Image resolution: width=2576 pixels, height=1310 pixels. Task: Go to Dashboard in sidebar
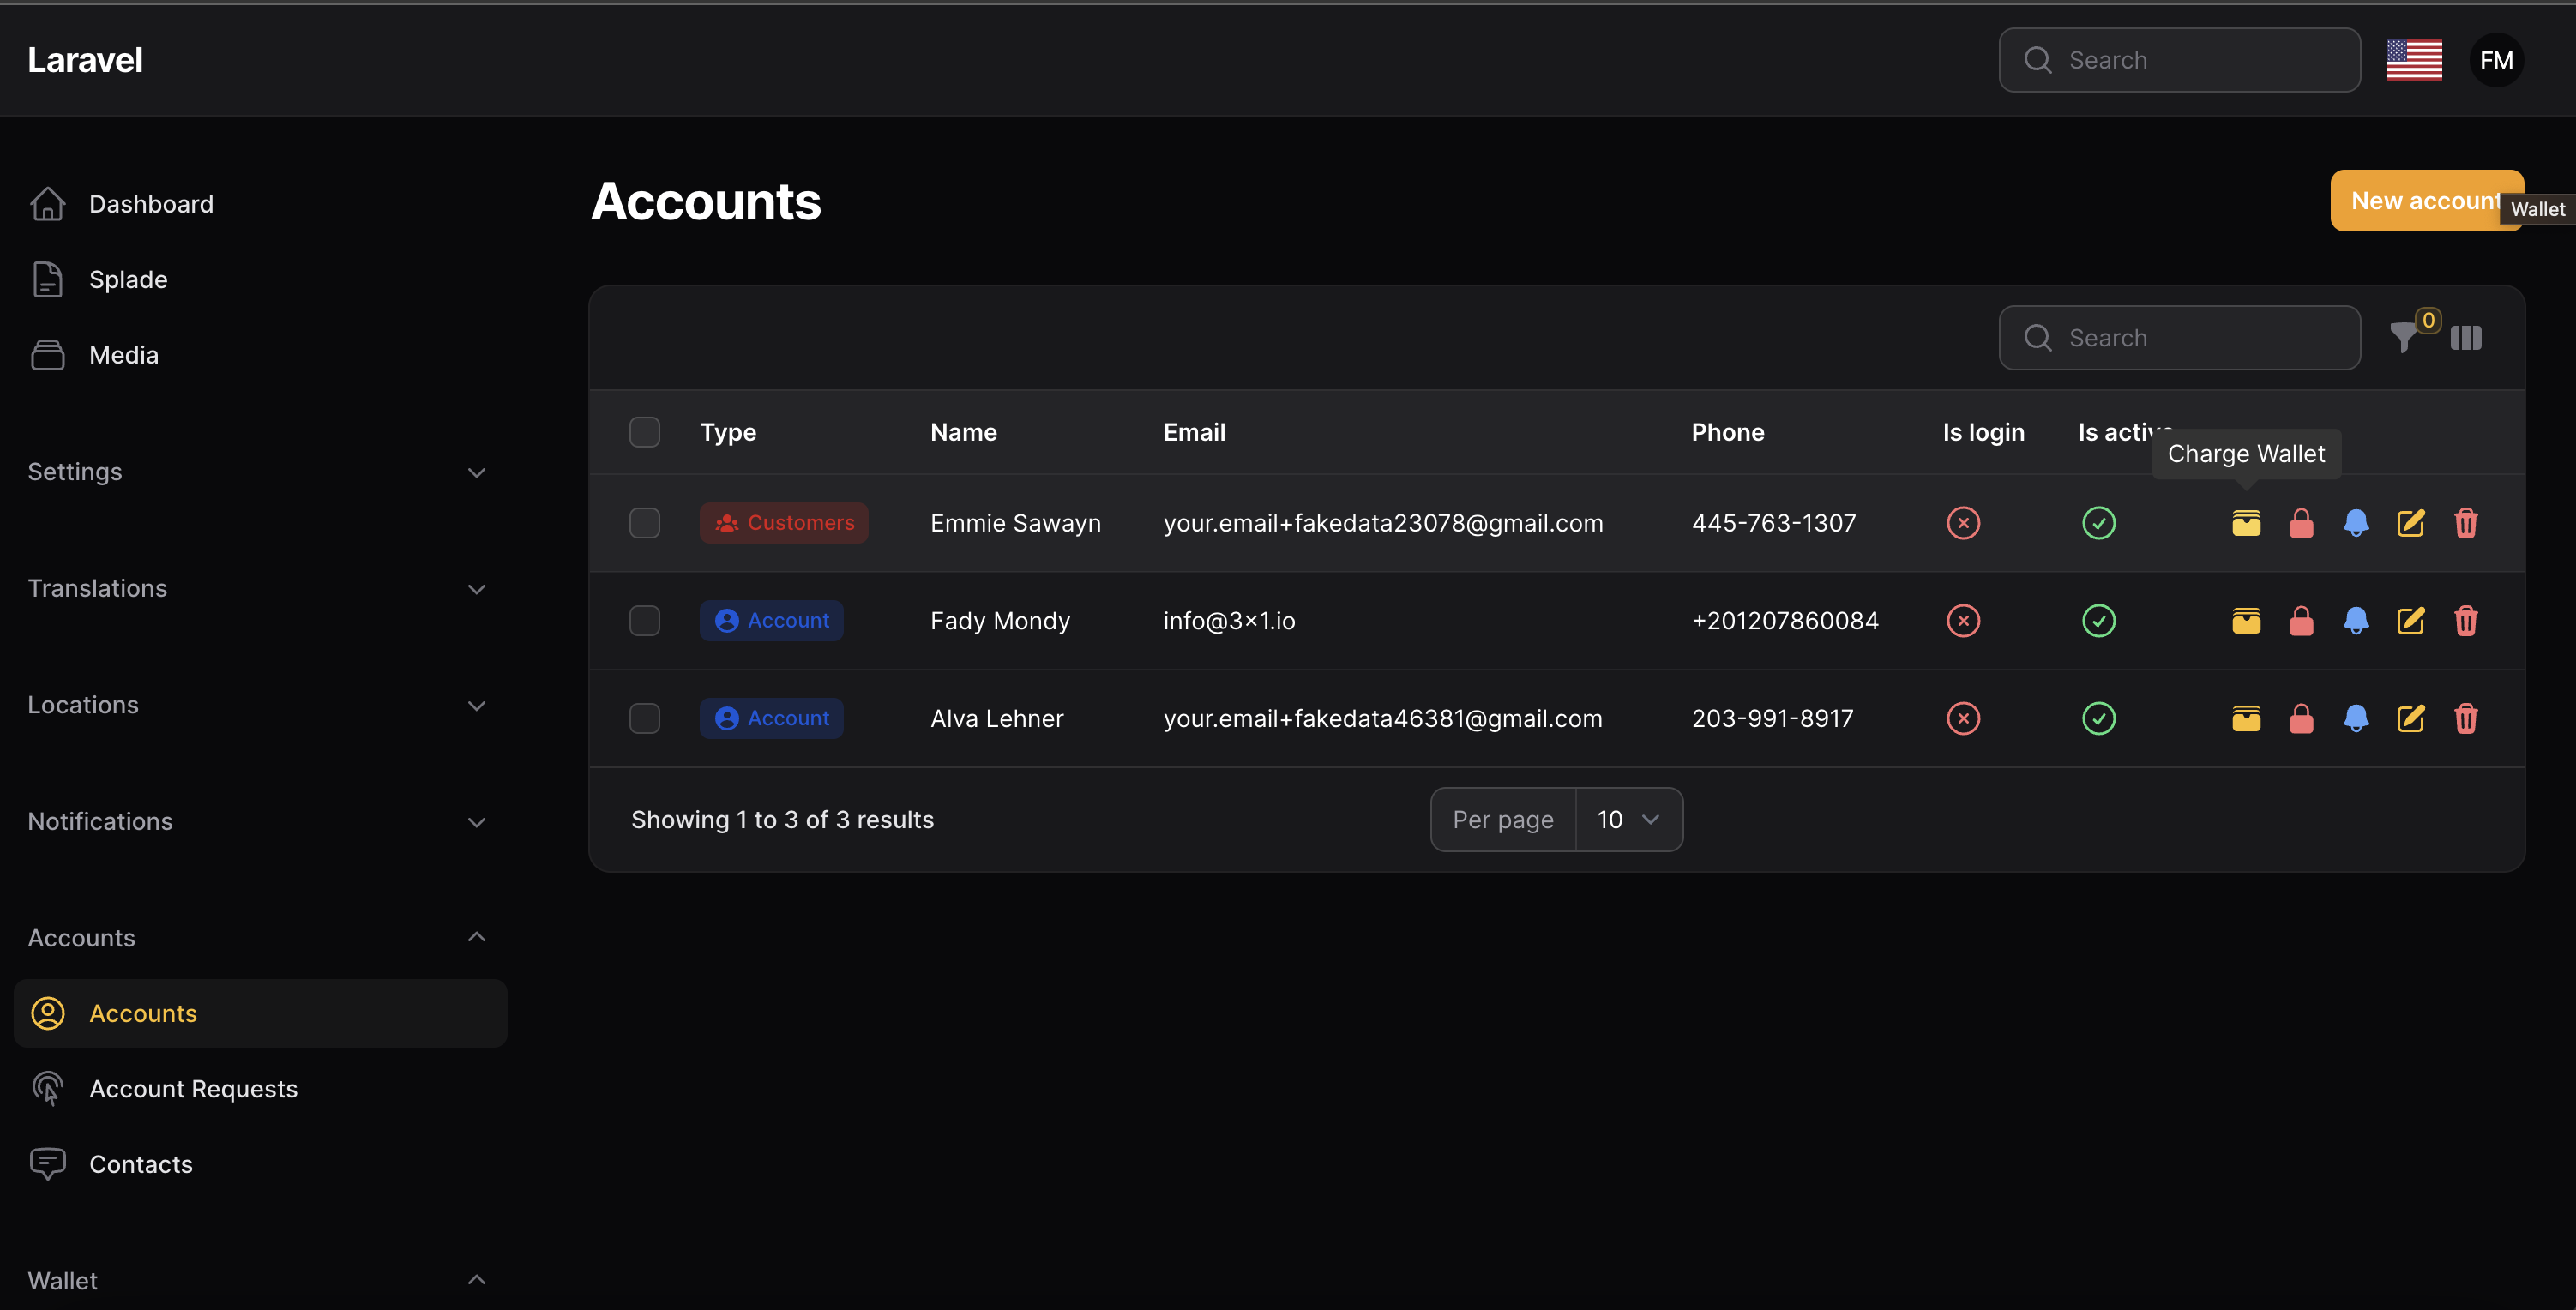point(260,204)
